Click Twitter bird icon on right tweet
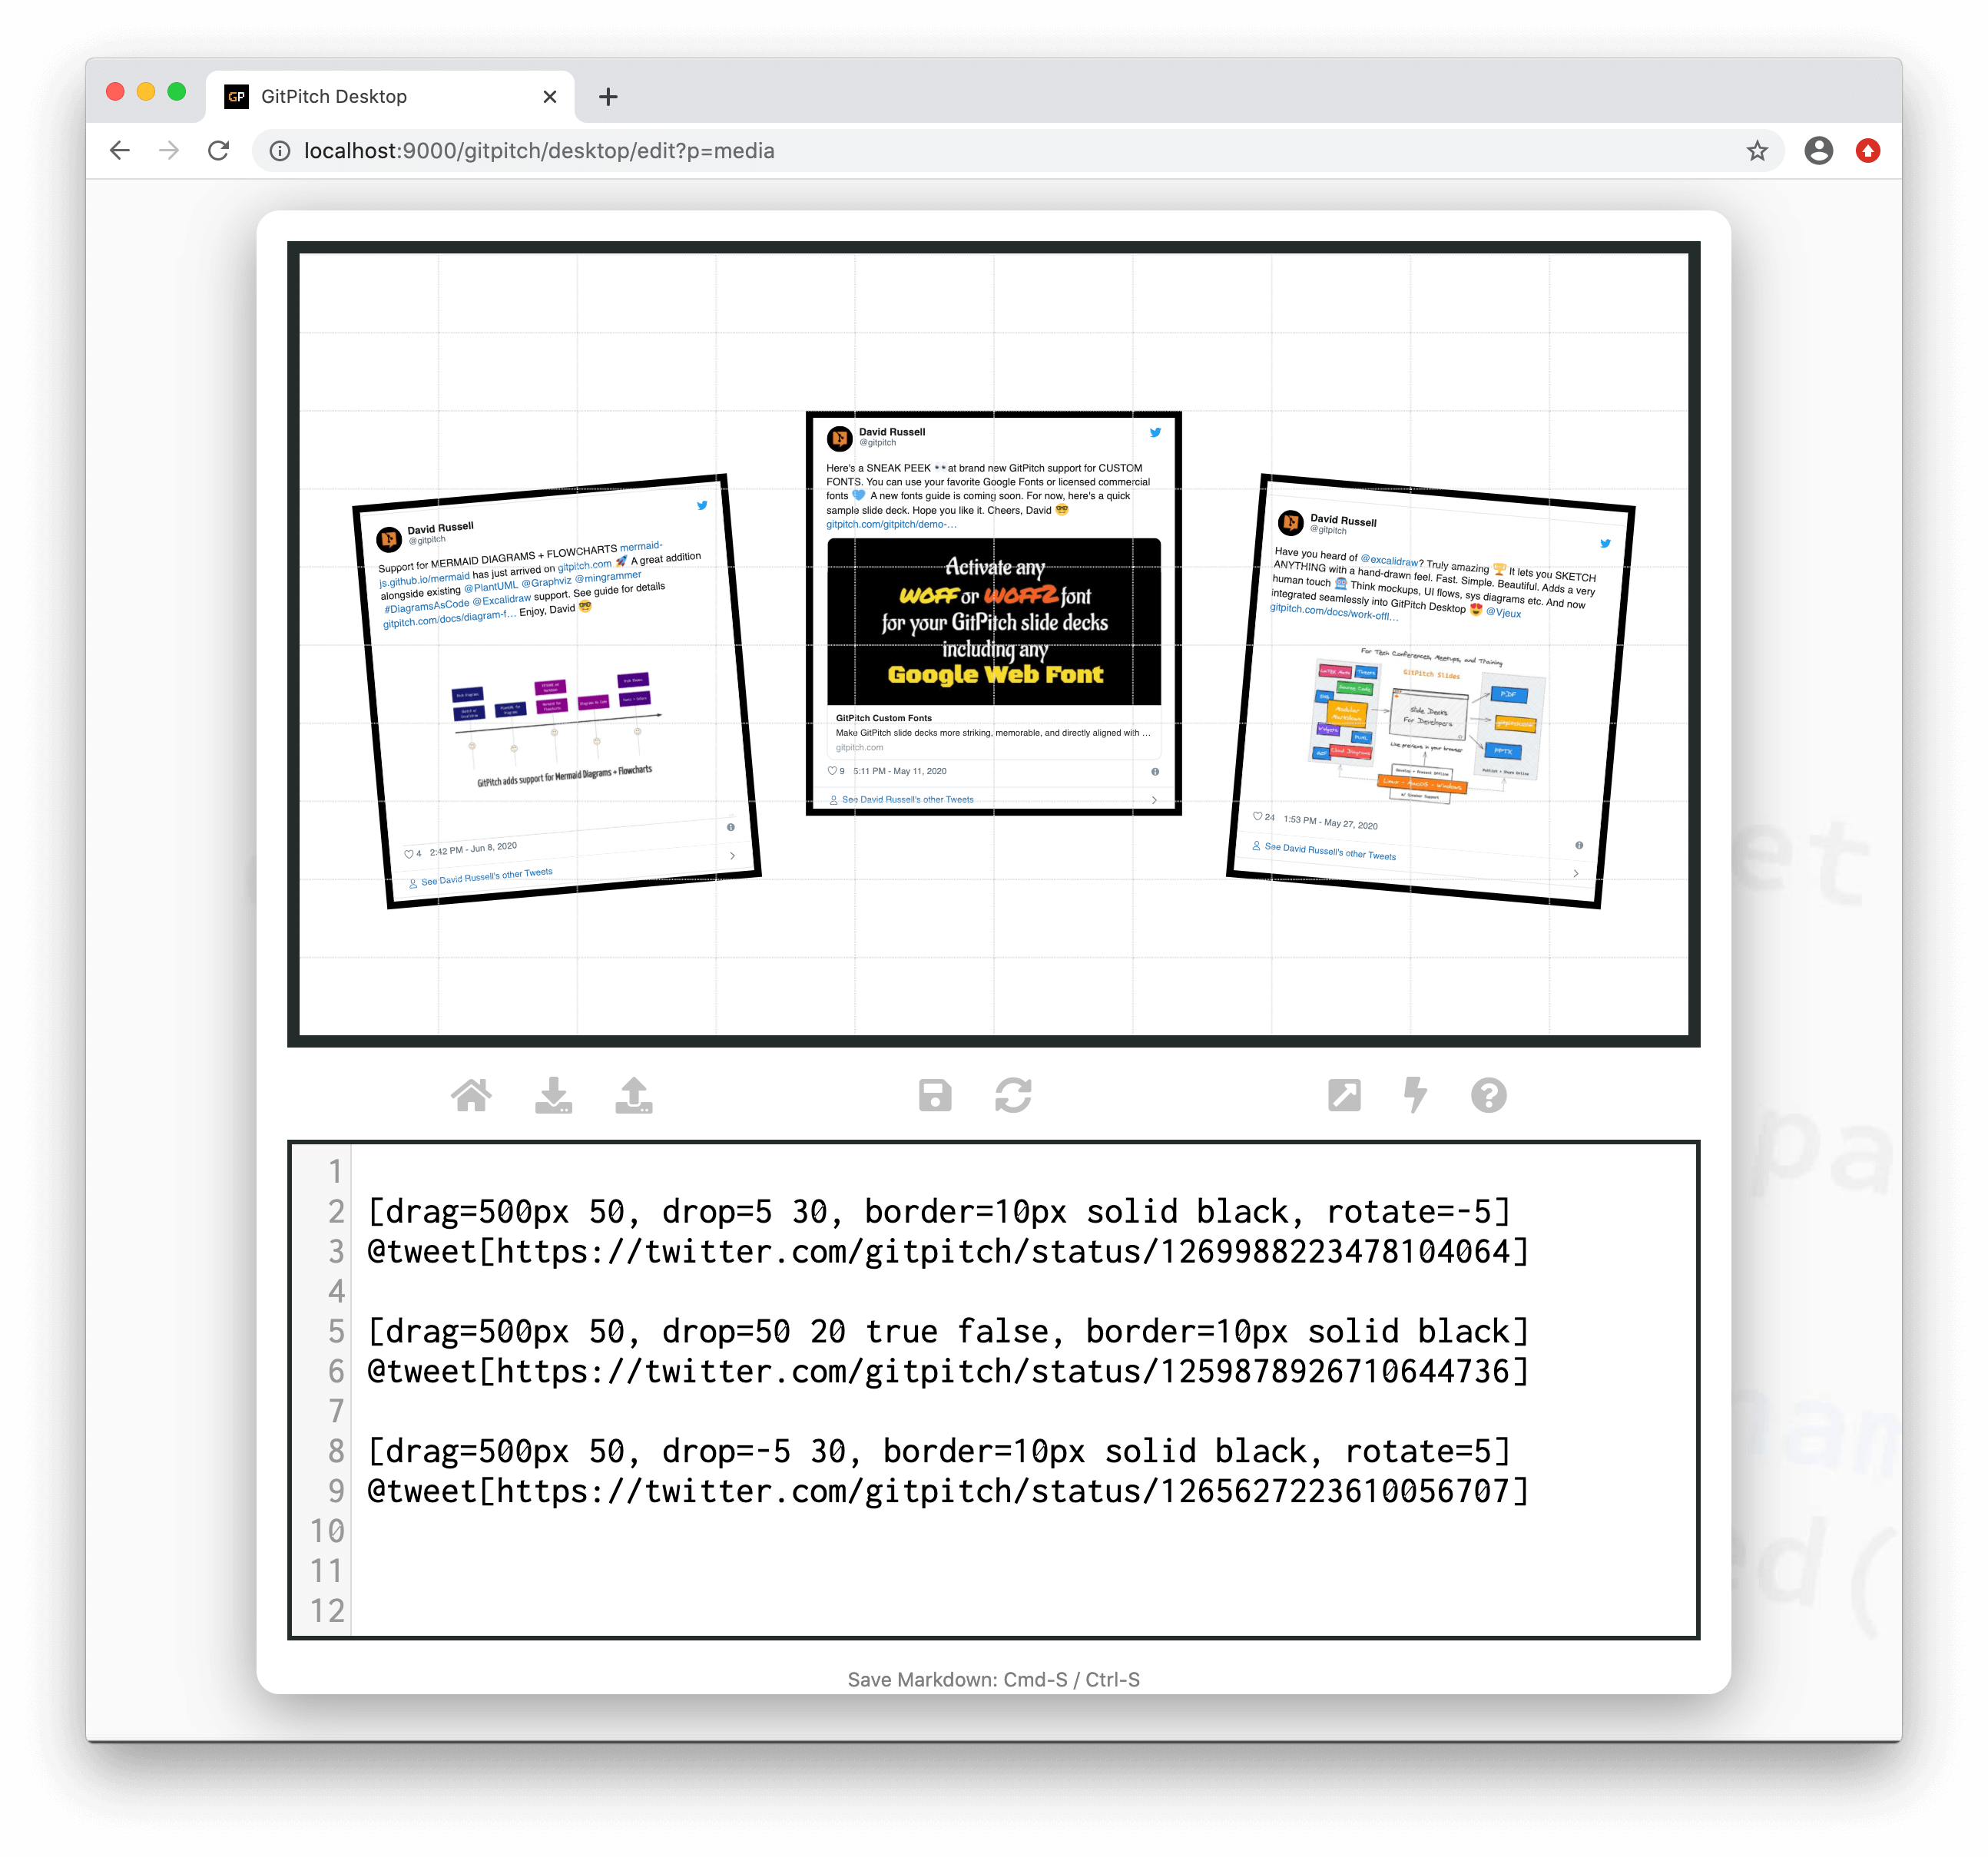This screenshot has width=1988, height=1857. [1605, 543]
